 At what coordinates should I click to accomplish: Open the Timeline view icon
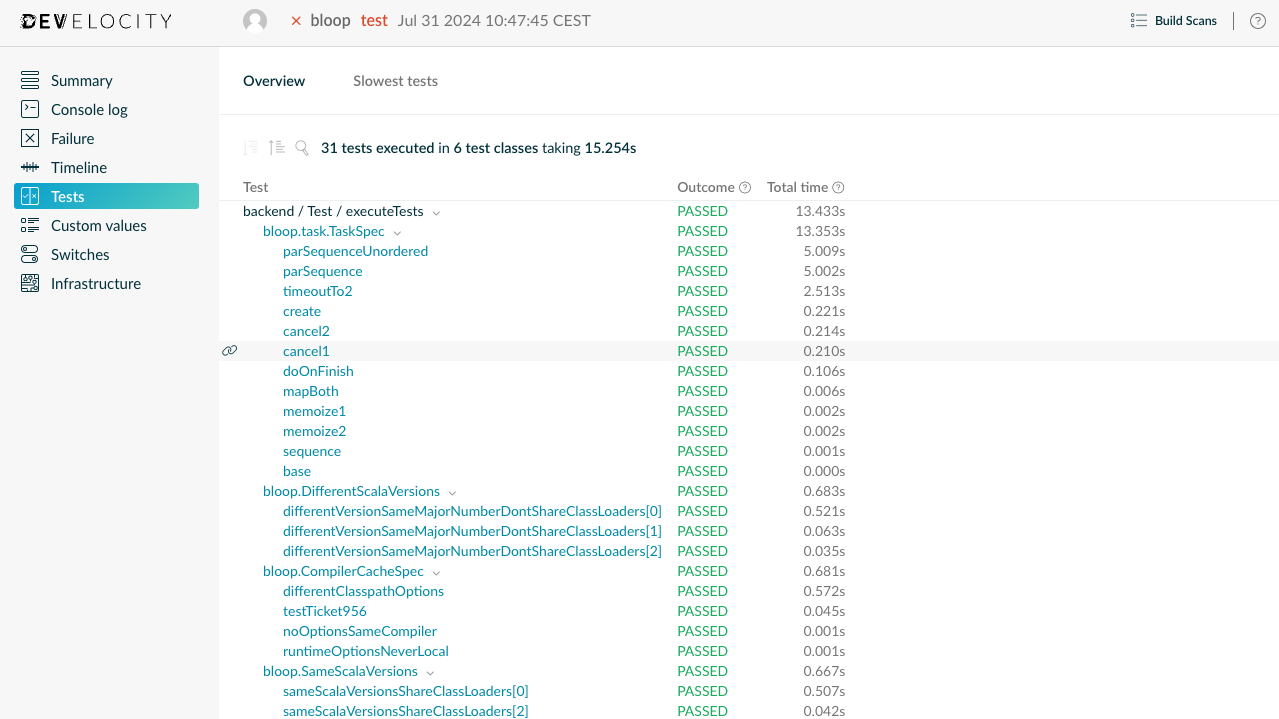click(x=29, y=167)
